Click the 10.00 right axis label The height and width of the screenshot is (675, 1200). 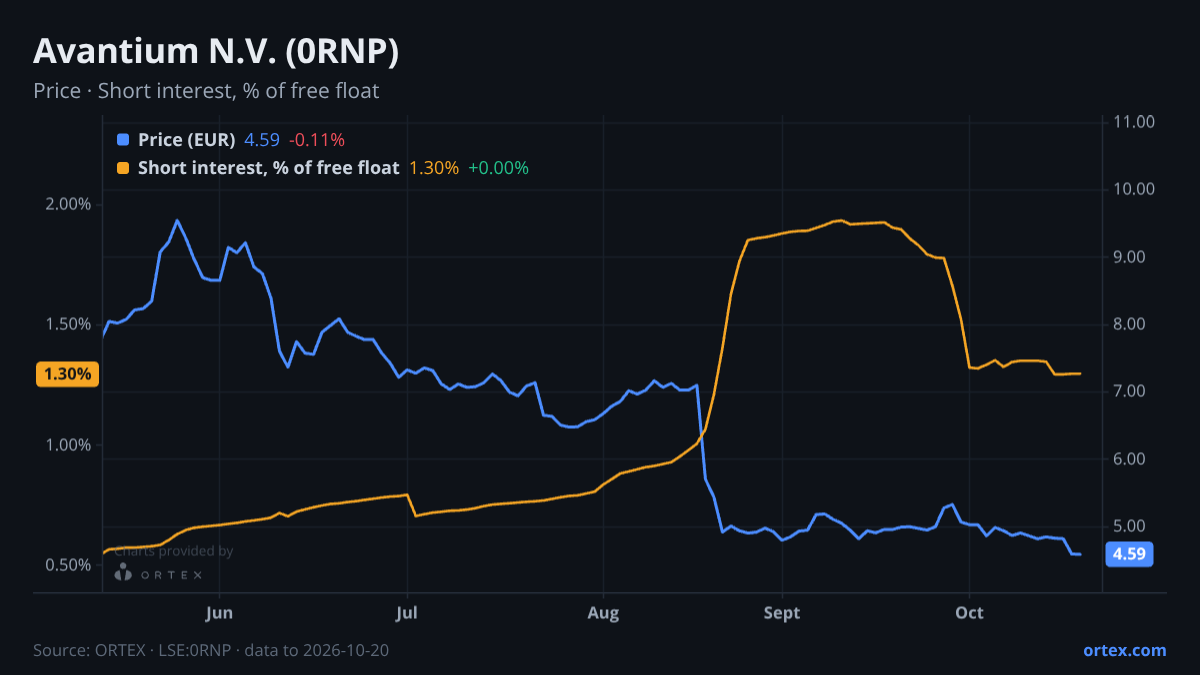[x=1134, y=189]
